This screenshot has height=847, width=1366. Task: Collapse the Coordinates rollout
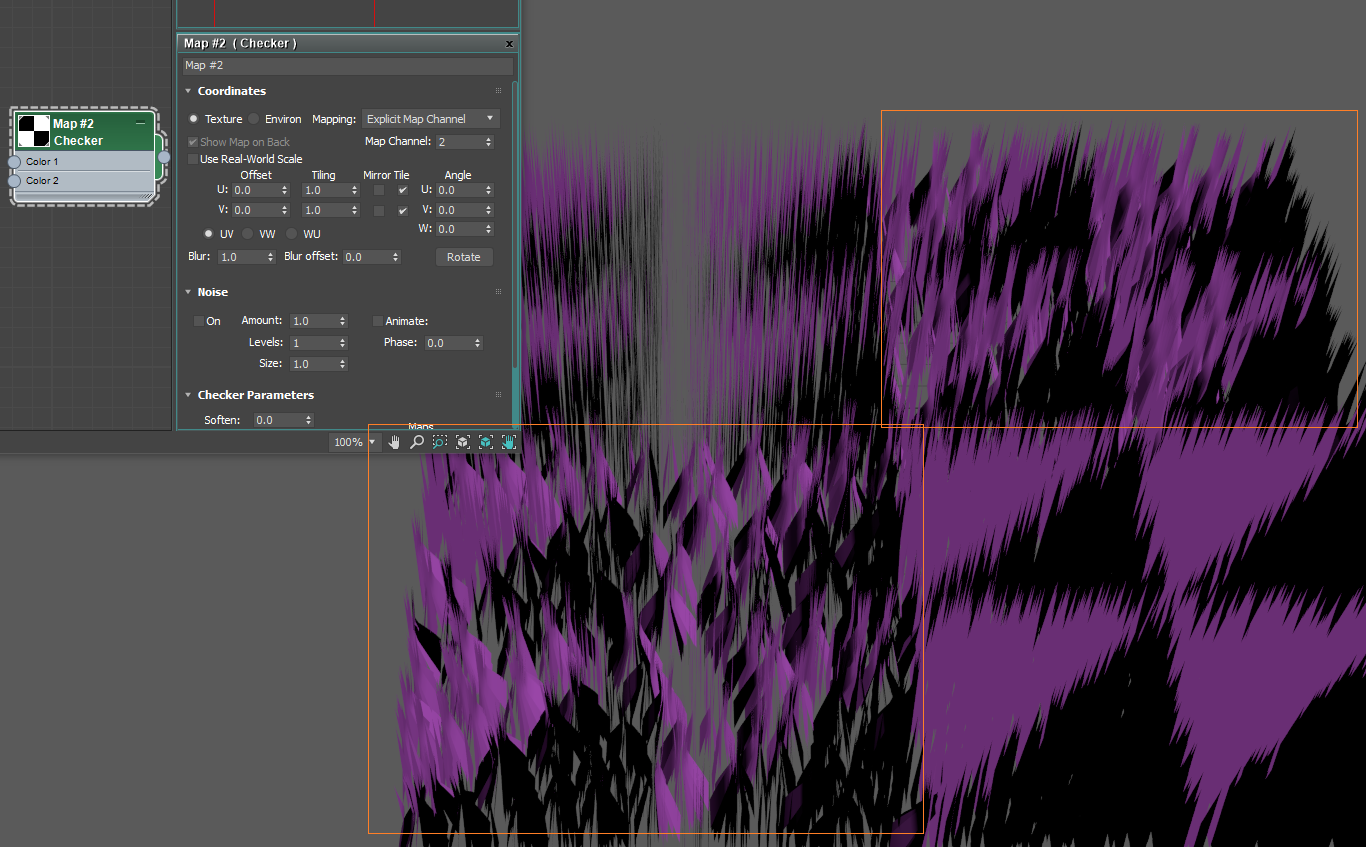tap(188, 91)
